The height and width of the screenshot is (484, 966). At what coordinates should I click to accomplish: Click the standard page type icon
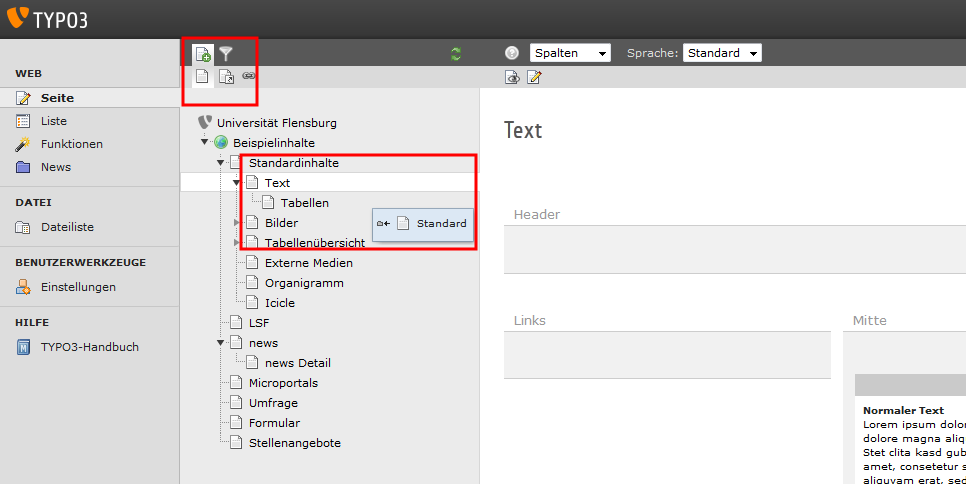click(203, 77)
